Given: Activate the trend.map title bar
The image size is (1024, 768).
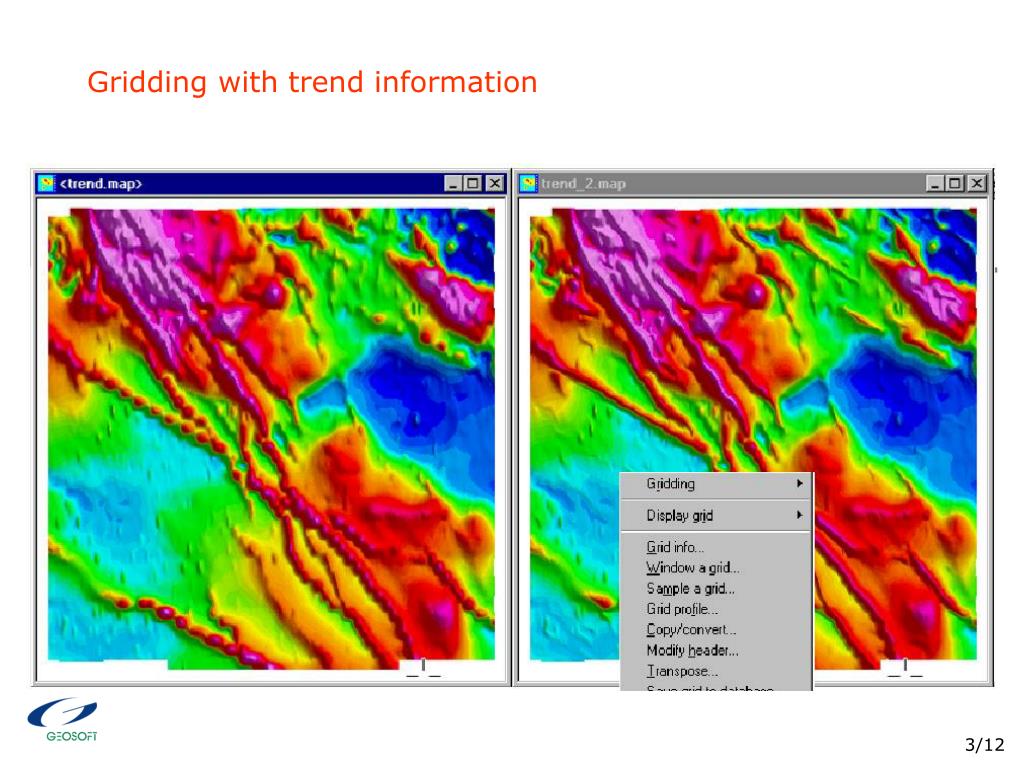Looking at the screenshot, I should 271,184.
